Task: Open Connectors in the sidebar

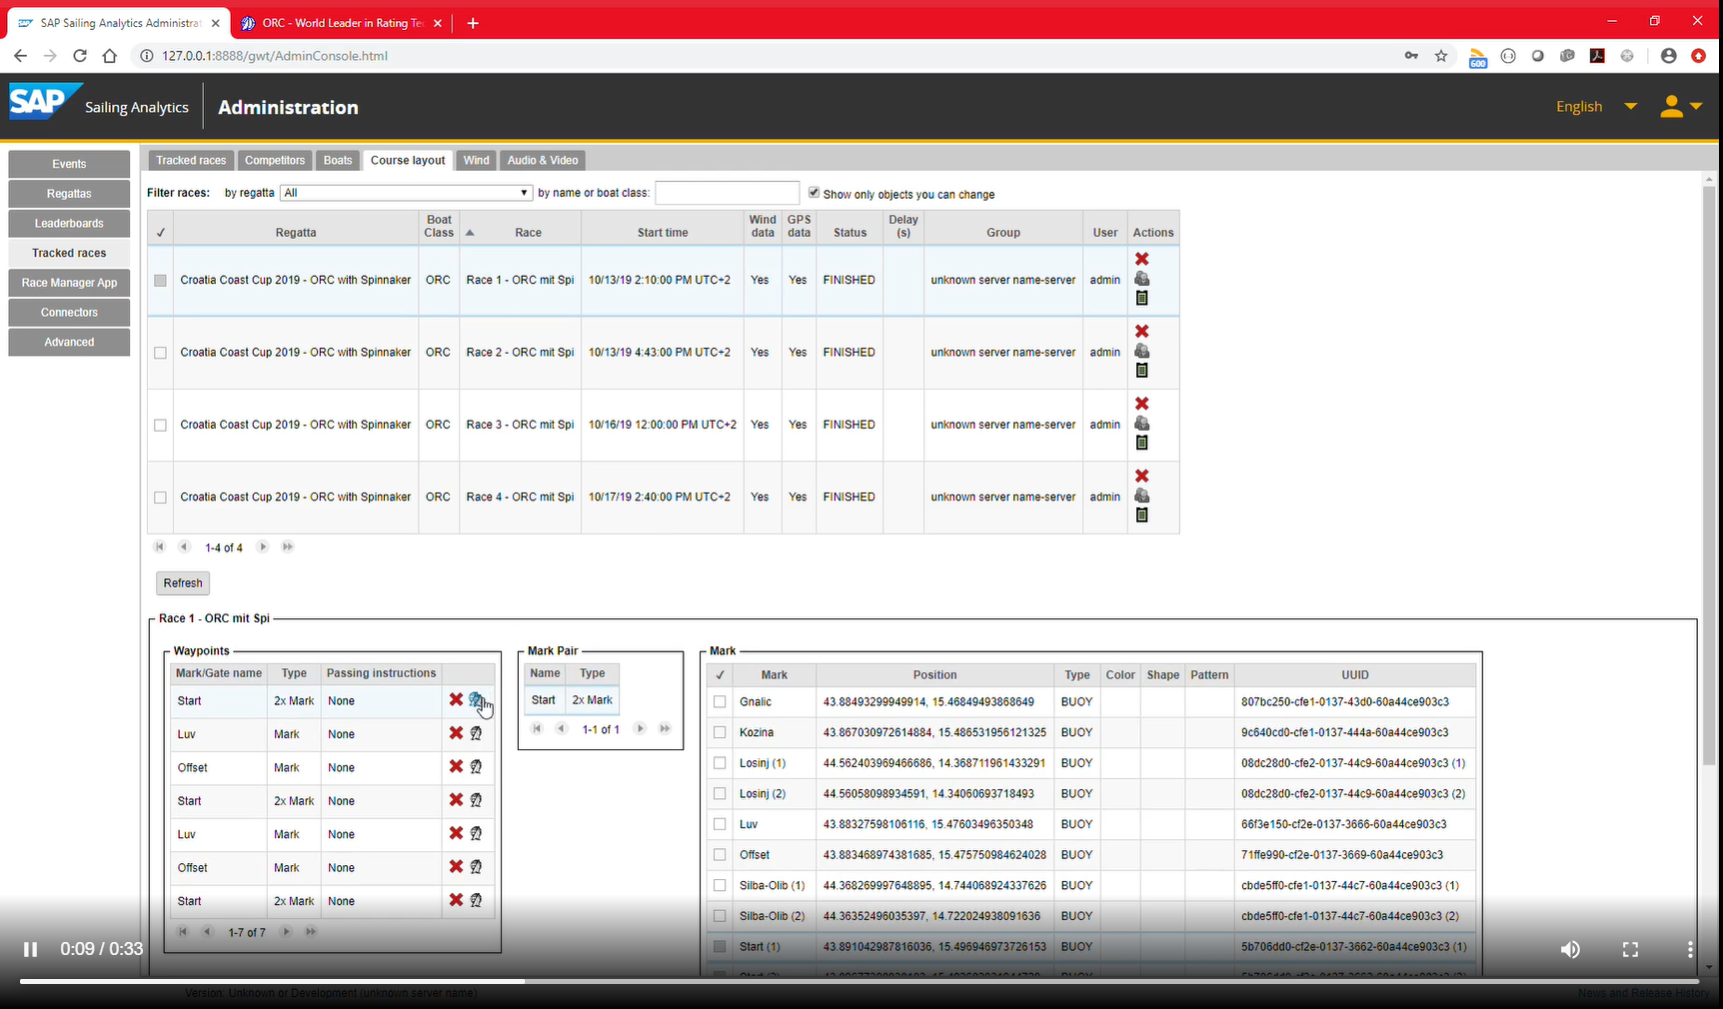Action: [x=69, y=312]
